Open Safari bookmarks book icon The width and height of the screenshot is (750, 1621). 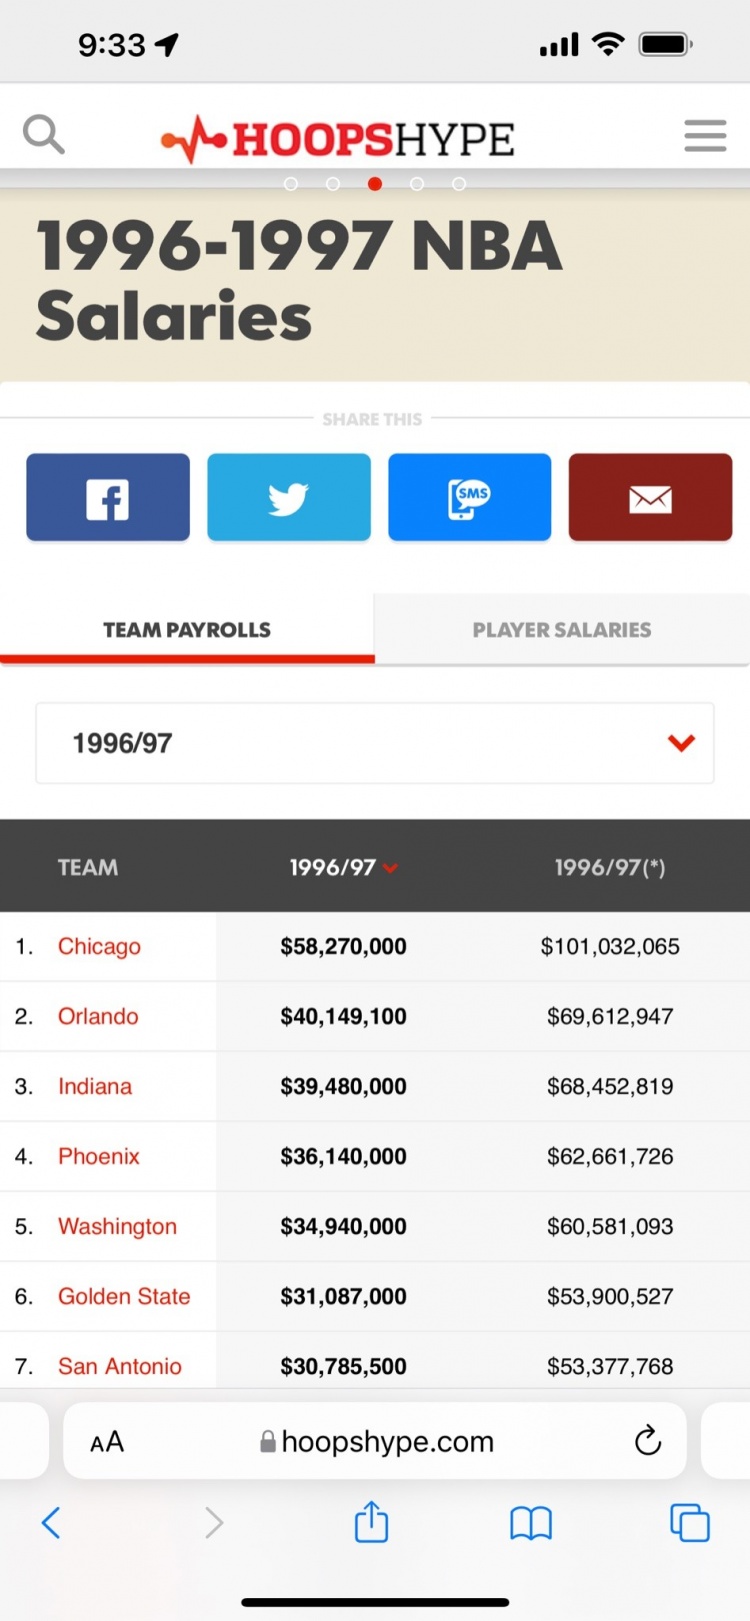pos(531,1523)
